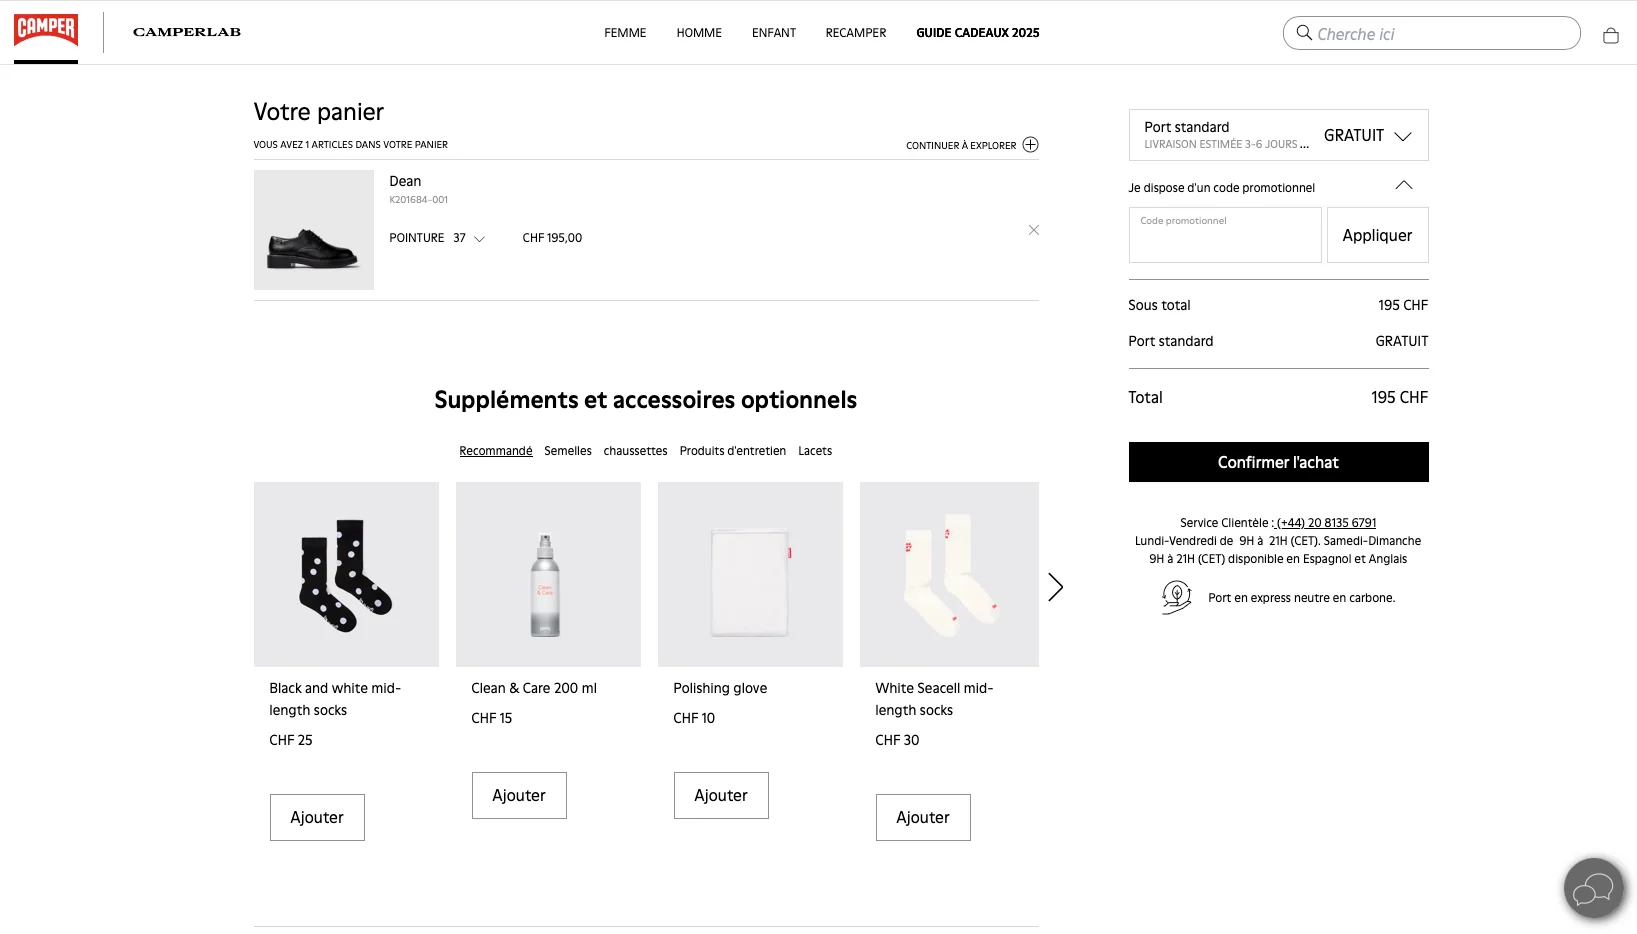Open the GUIDE CADEAUX 2025 menu

coord(977,33)
